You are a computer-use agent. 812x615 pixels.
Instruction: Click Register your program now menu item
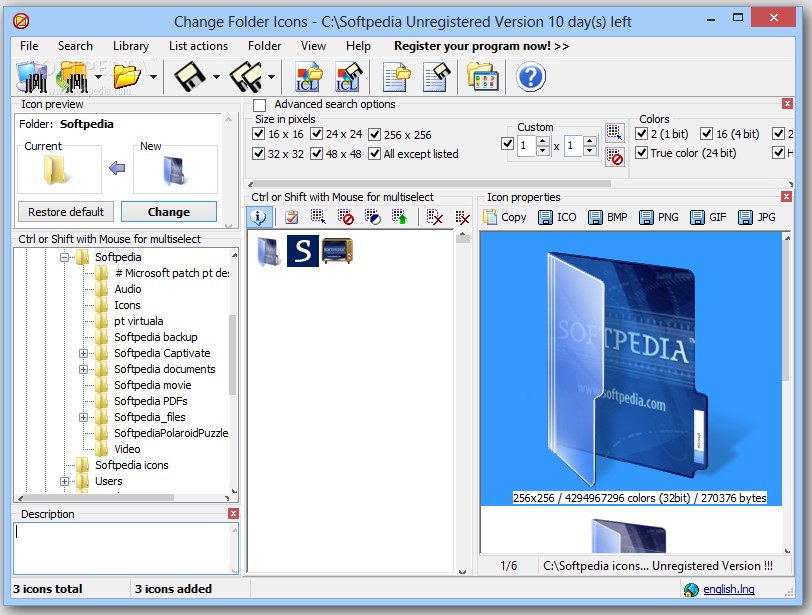(481, 46)
